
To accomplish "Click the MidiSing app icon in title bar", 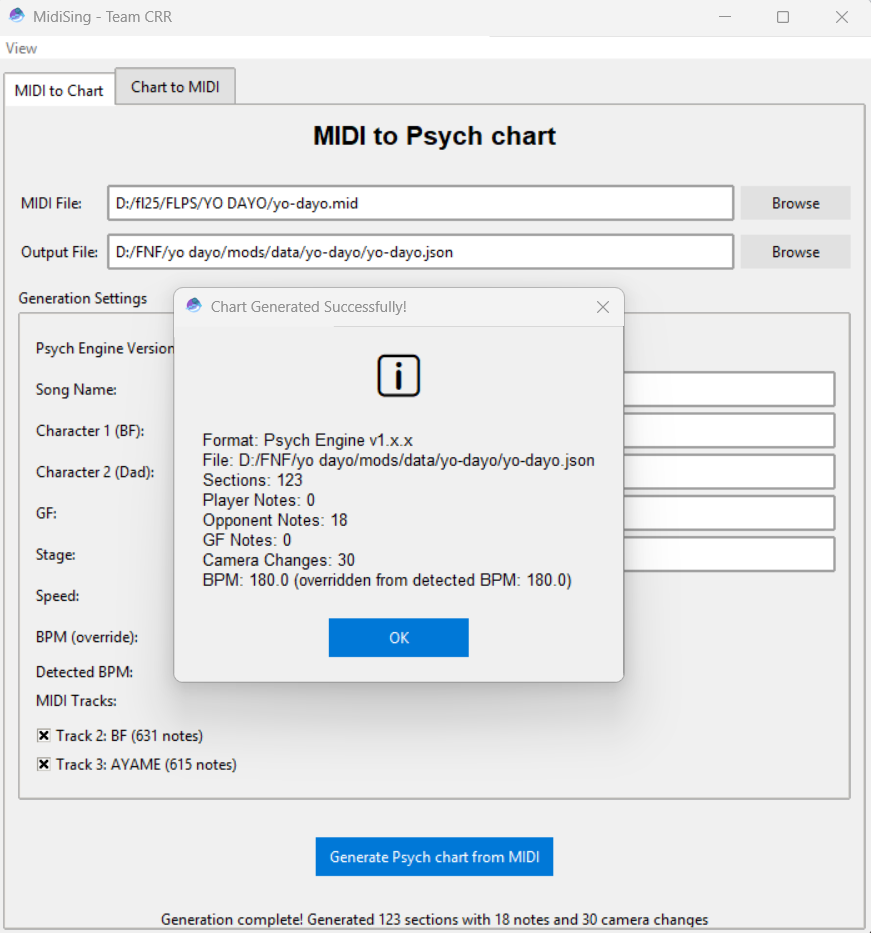I will 17,17.
